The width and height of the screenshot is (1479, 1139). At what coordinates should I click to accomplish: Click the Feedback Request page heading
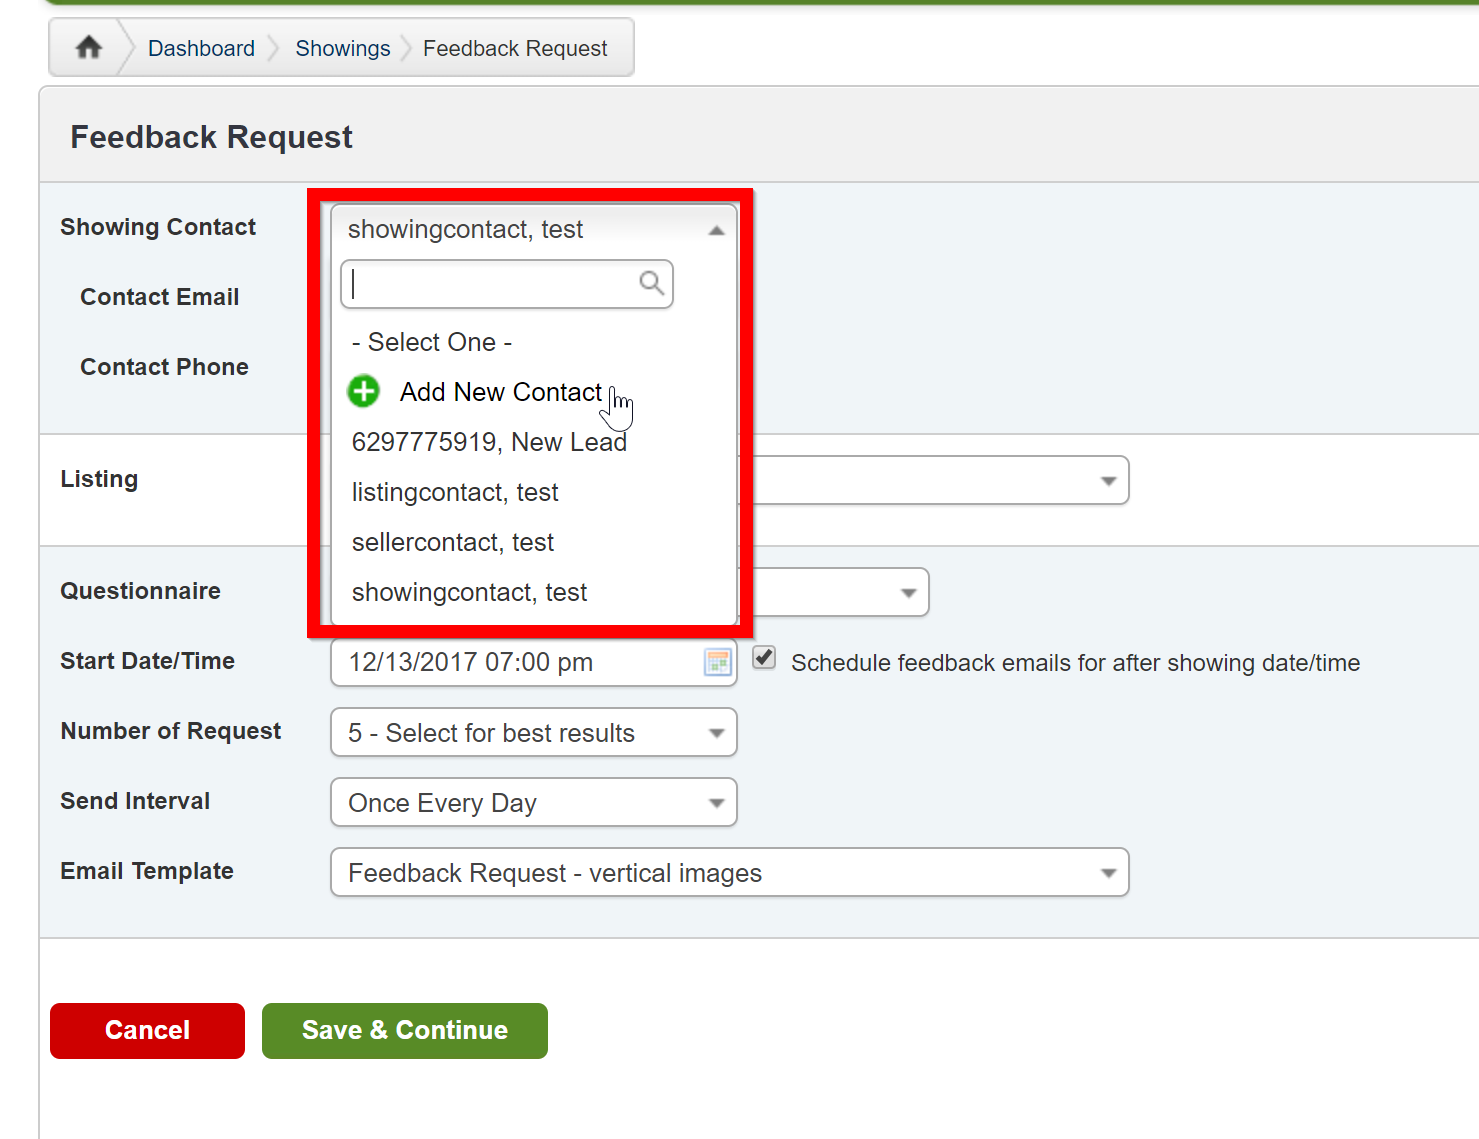pos(211,137)
